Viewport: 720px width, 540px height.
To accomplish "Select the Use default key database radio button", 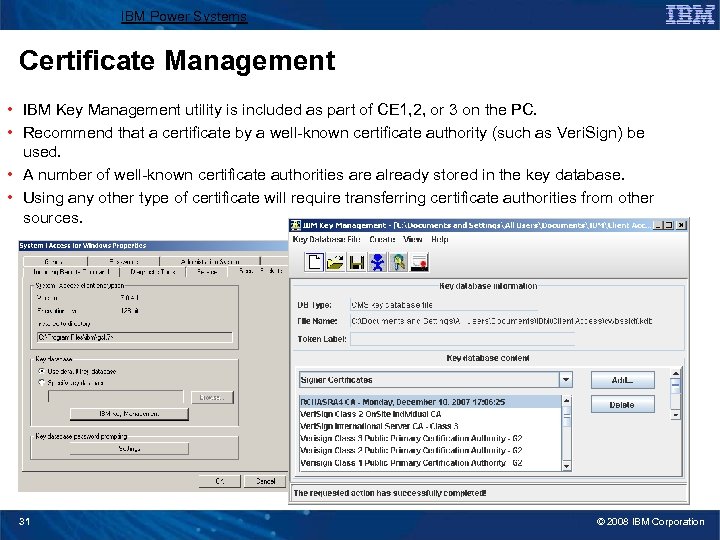I will [x=41, y=371].
